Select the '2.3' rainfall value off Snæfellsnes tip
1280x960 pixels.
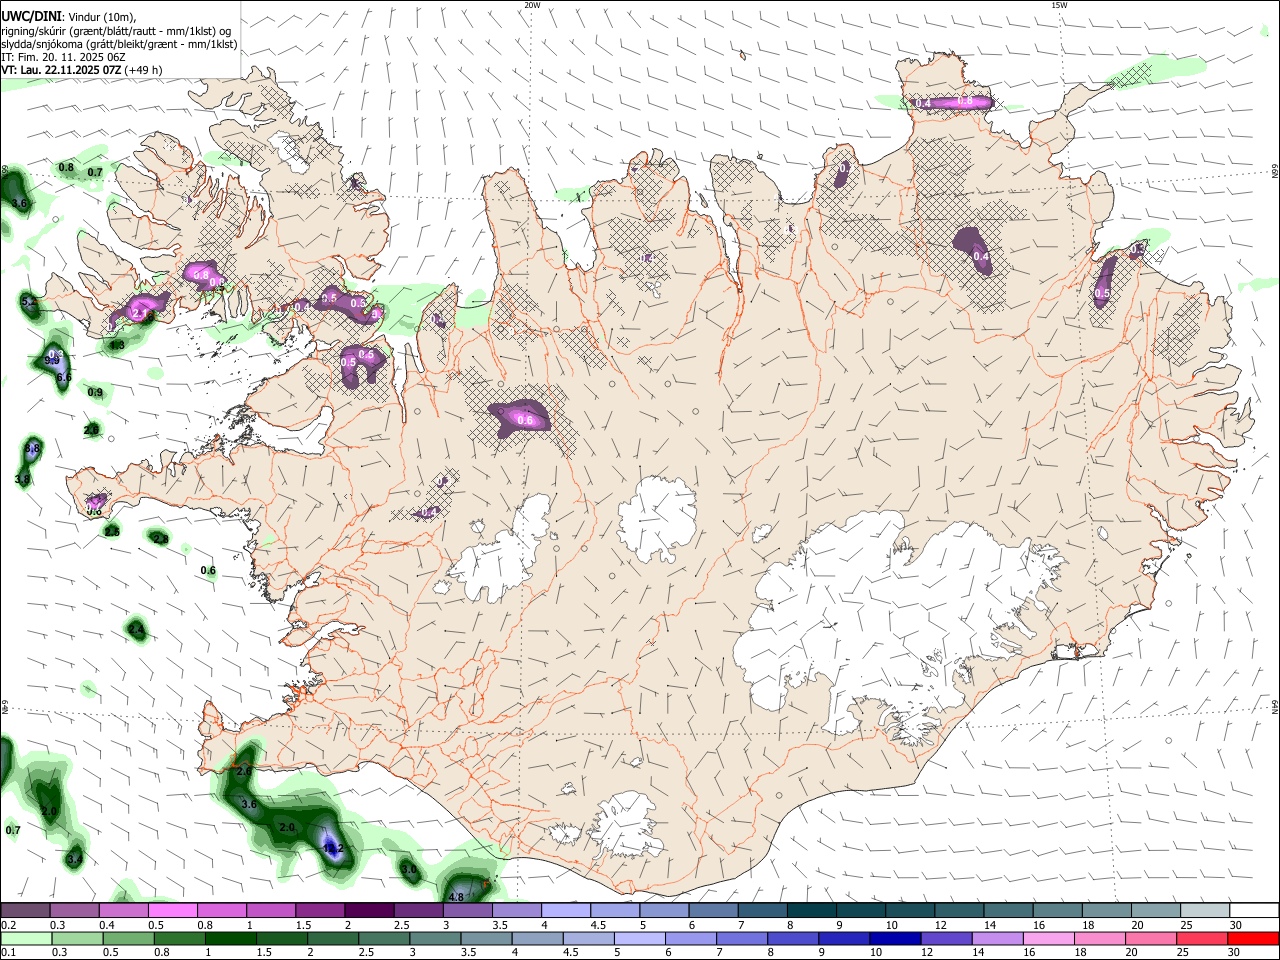112,532
